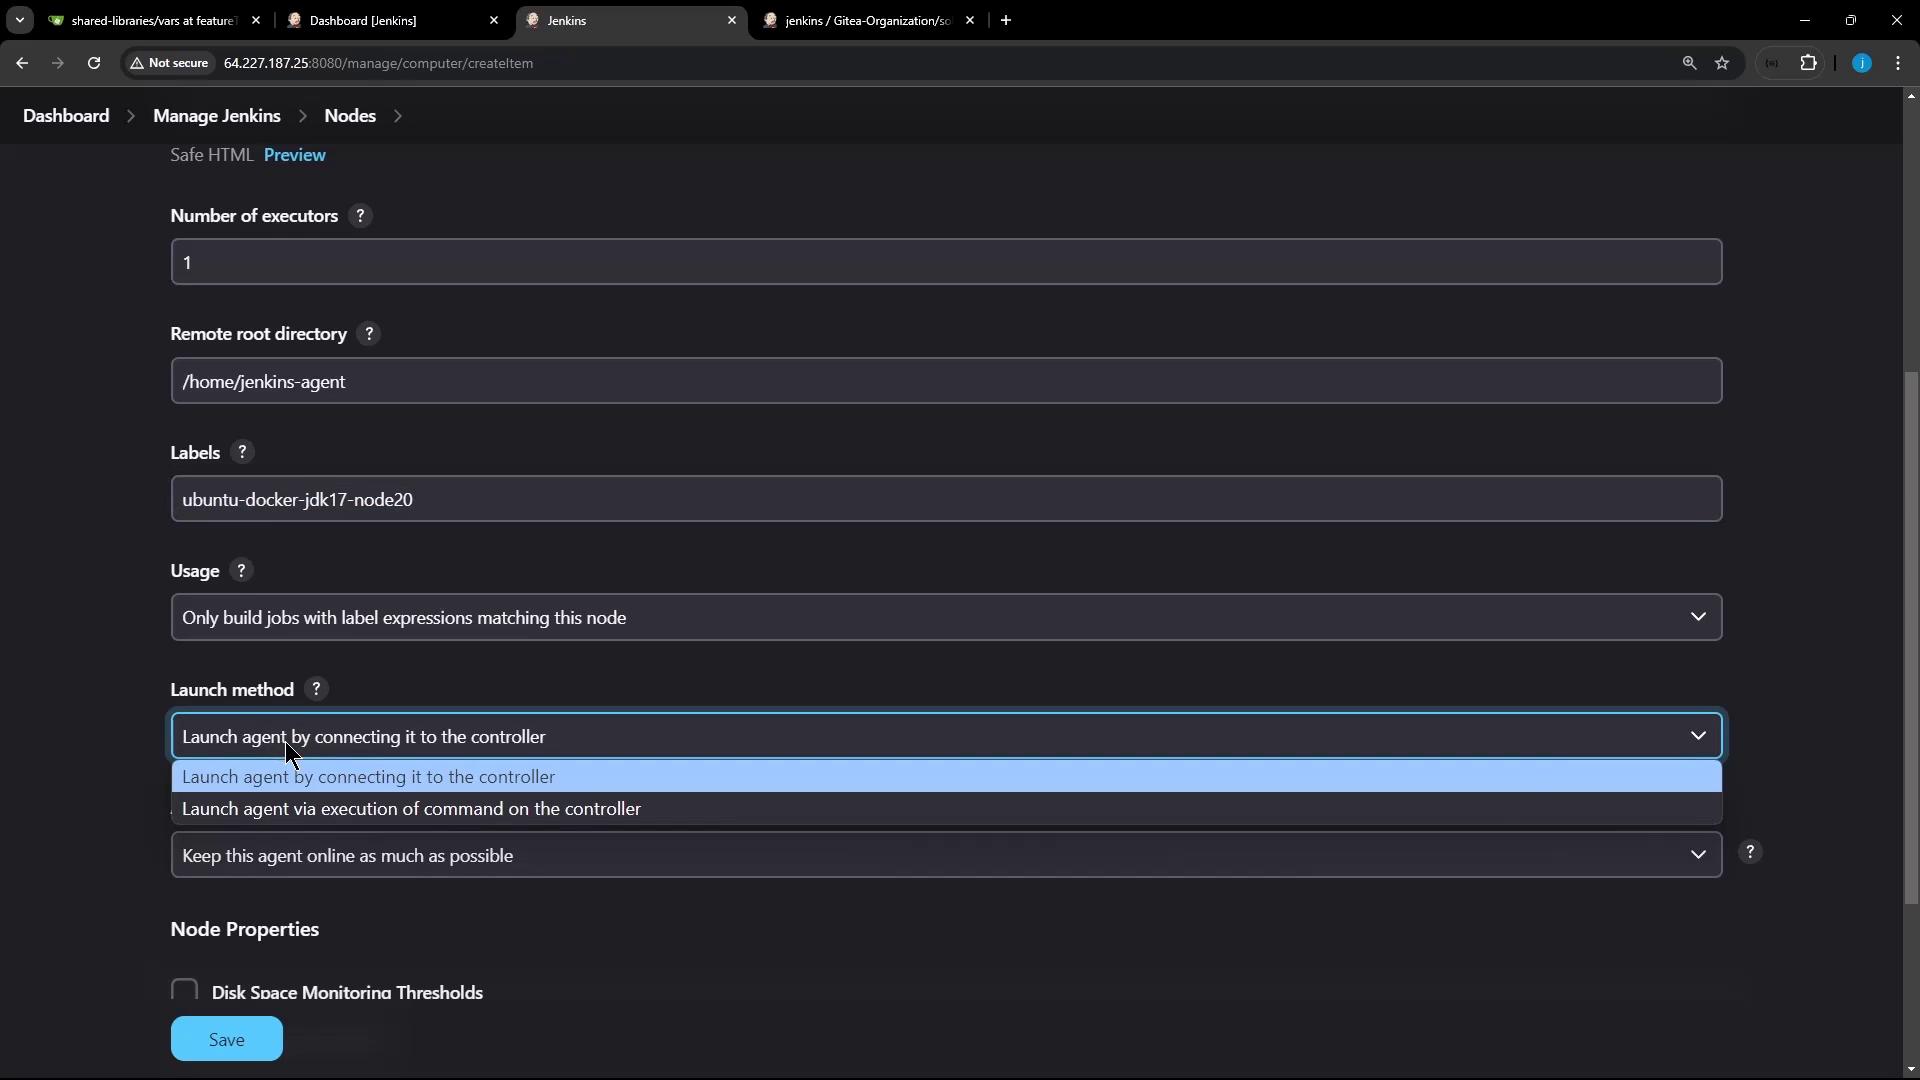Click the Preview link for description
Image resolution: width=1920 pixels, height=1080 pixels.
click(x=294, y=155)
